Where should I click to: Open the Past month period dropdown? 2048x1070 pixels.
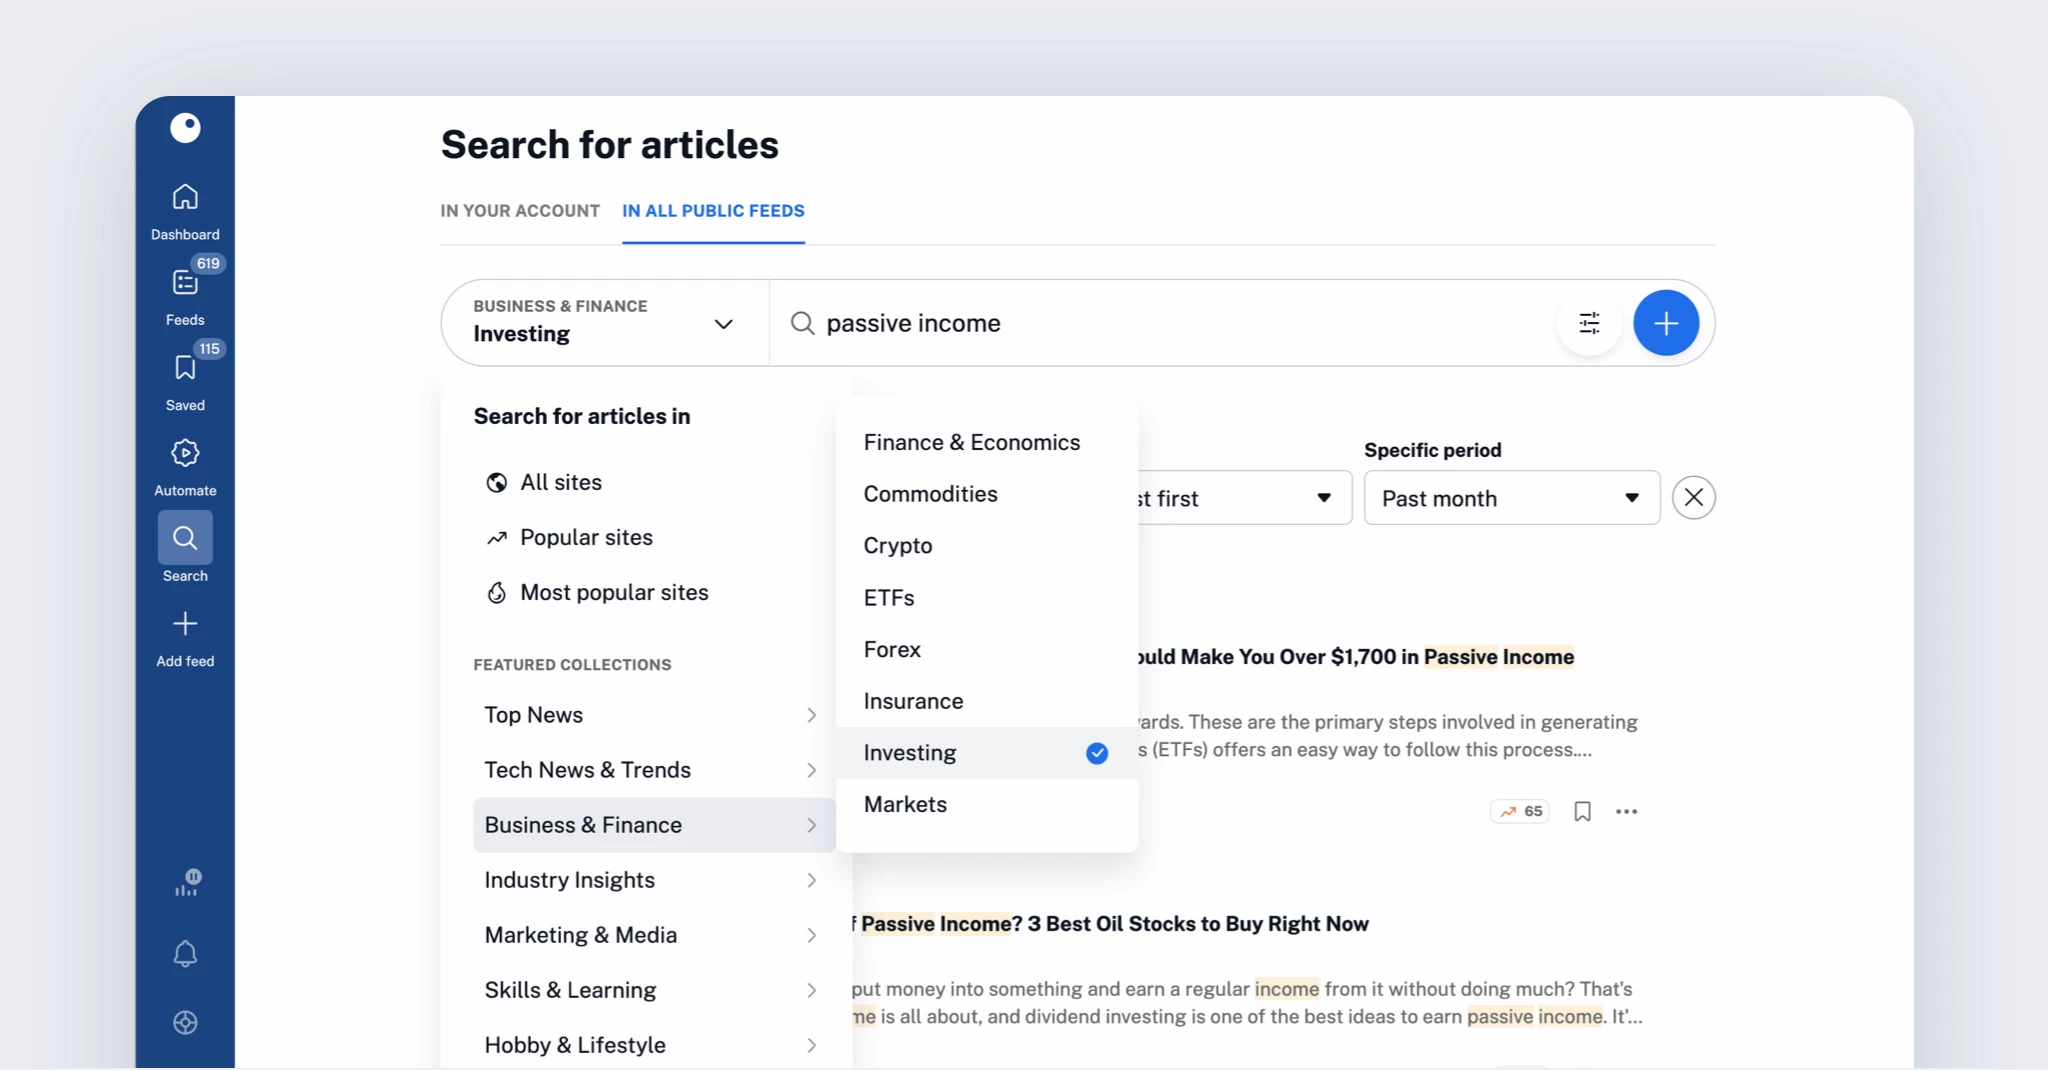pos(1511,498)
